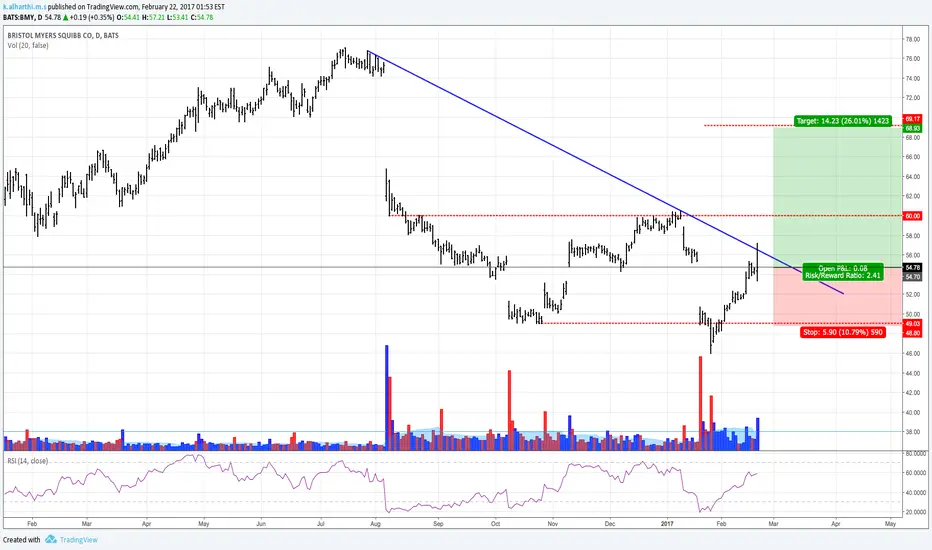Image resolution: width=932 pixels, height=550 pixels.
Task: Click the Jun label on time axis
Action: 261,524
